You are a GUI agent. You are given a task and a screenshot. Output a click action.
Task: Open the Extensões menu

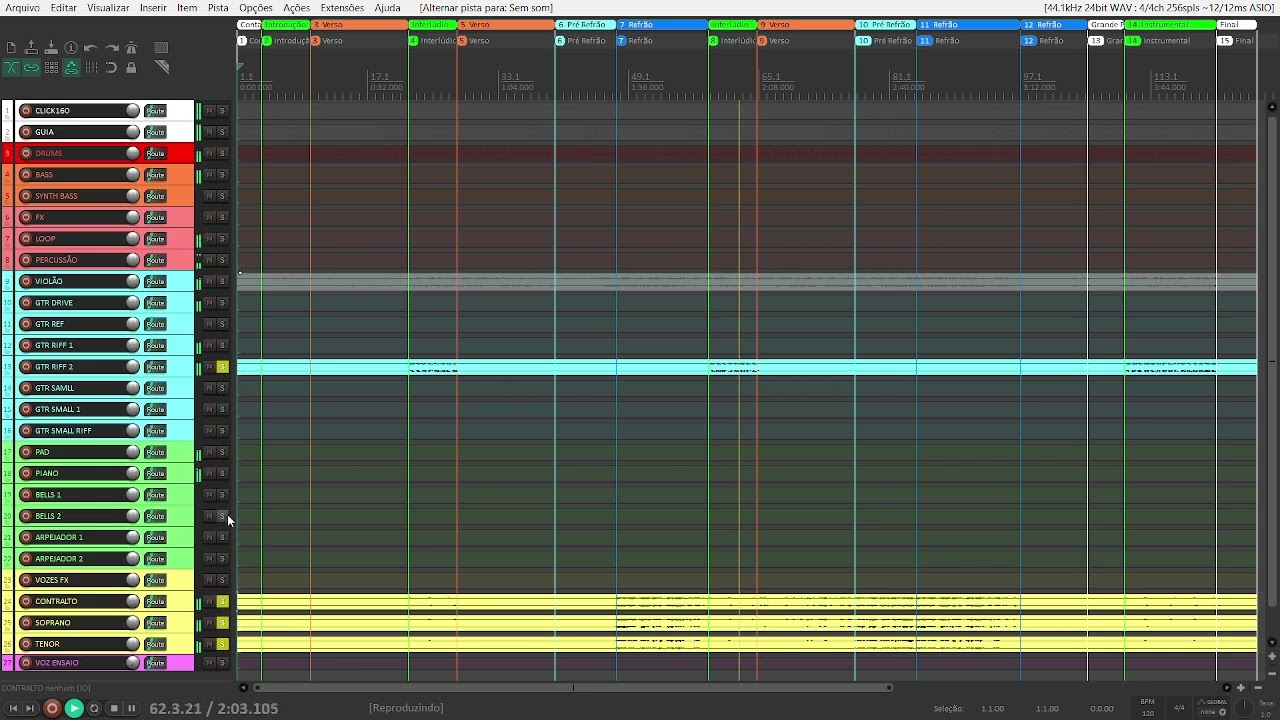(x=342, y=8)
